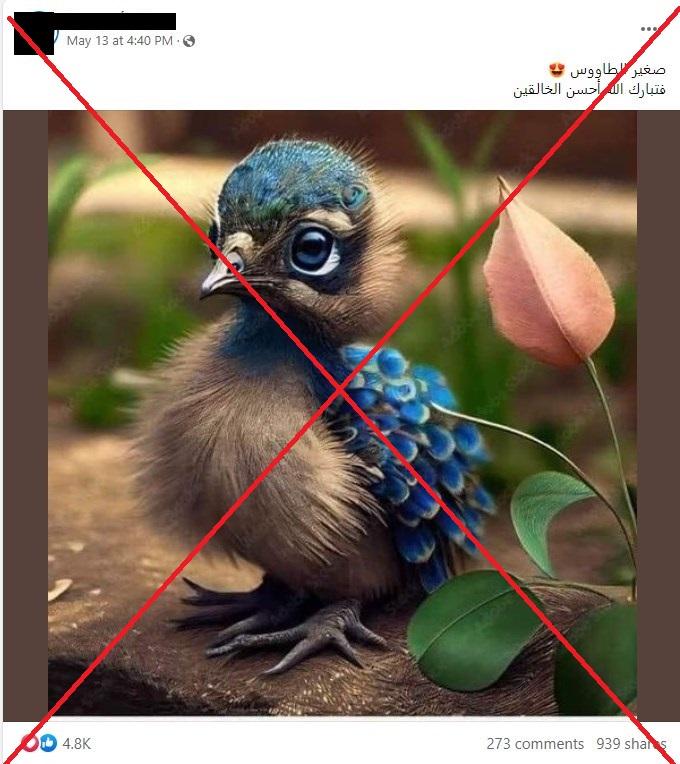
Task: View the 939 shares list
Action: pyautogui.click(x=631, y=744)
